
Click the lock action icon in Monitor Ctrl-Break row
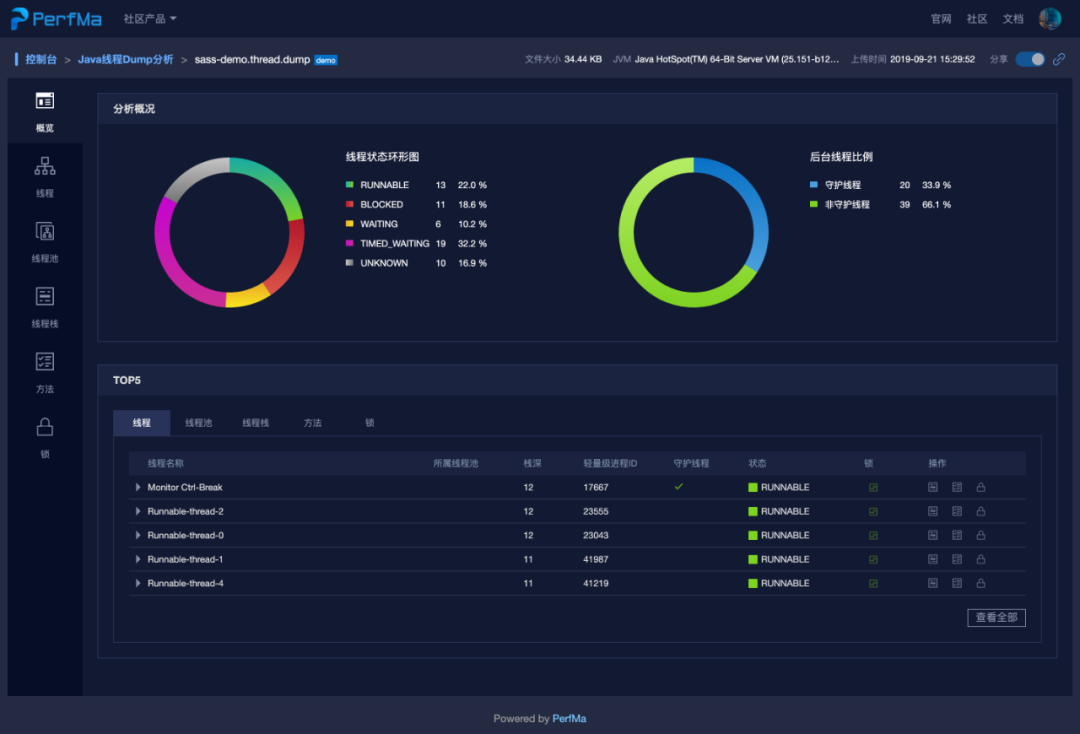click(x=981, y=487)
